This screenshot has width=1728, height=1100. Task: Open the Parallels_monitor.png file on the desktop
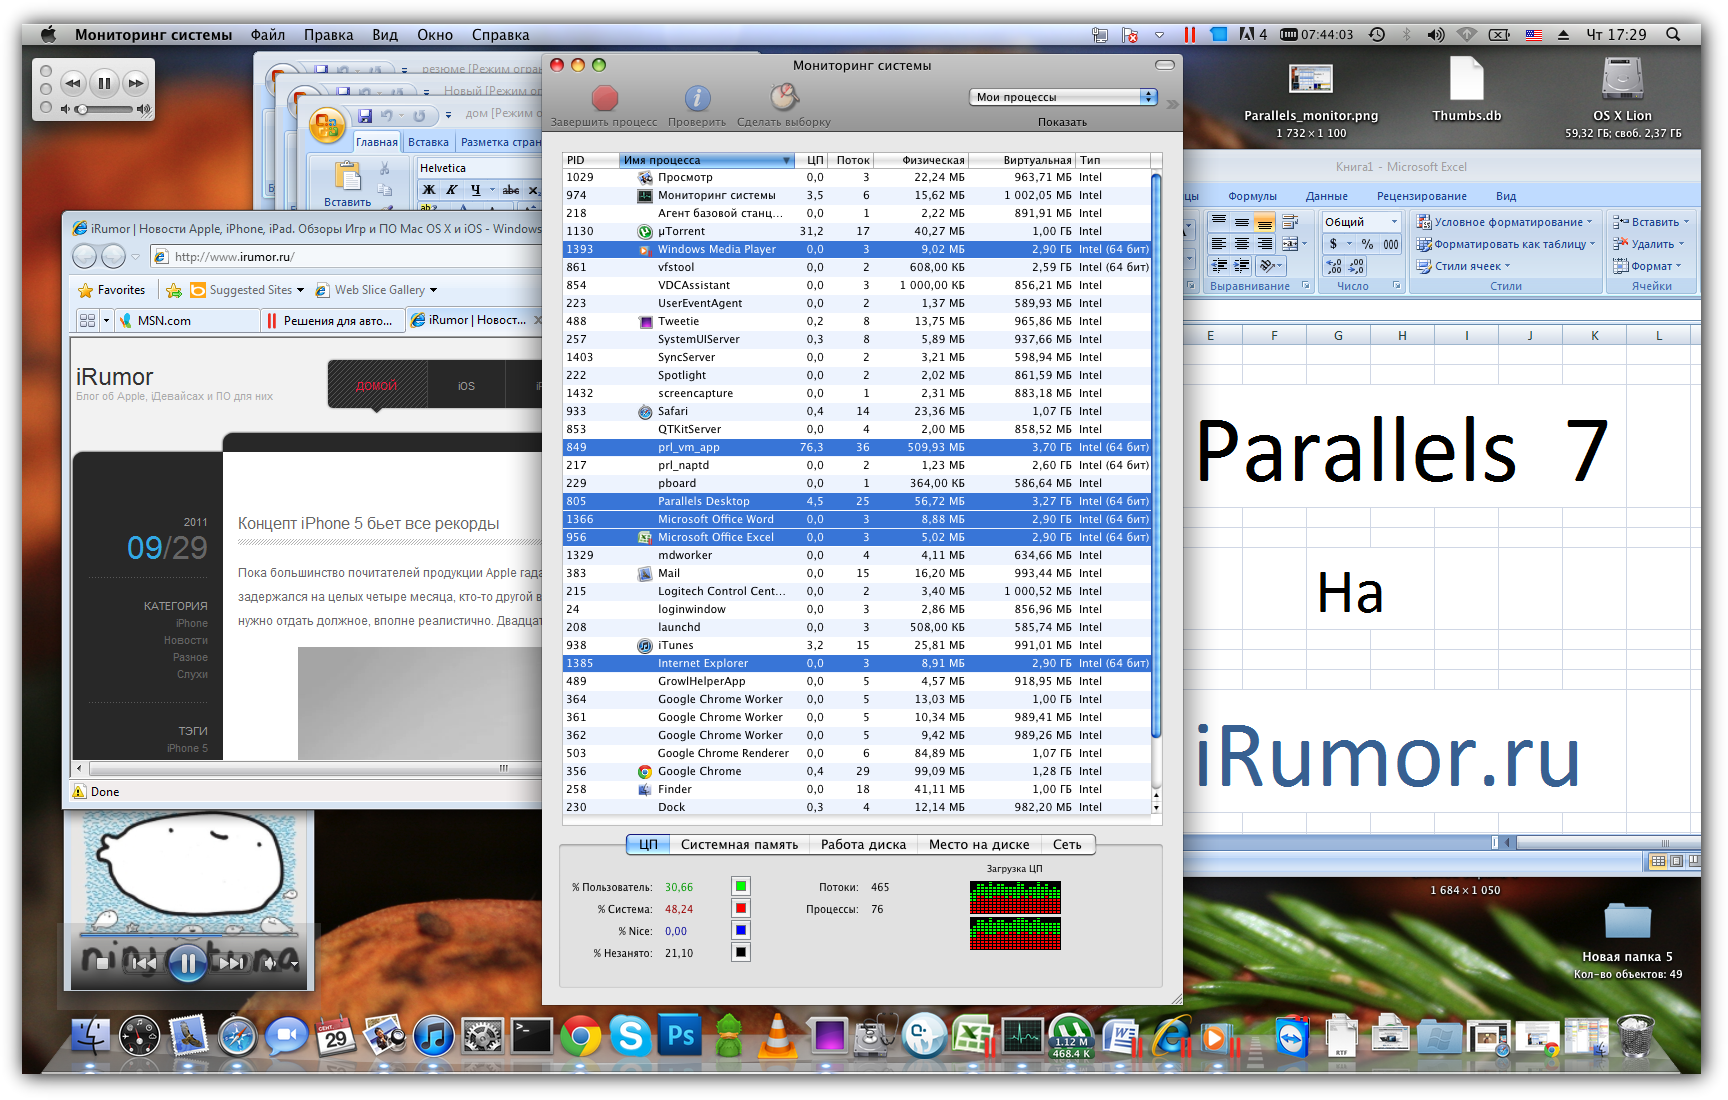1310,80
